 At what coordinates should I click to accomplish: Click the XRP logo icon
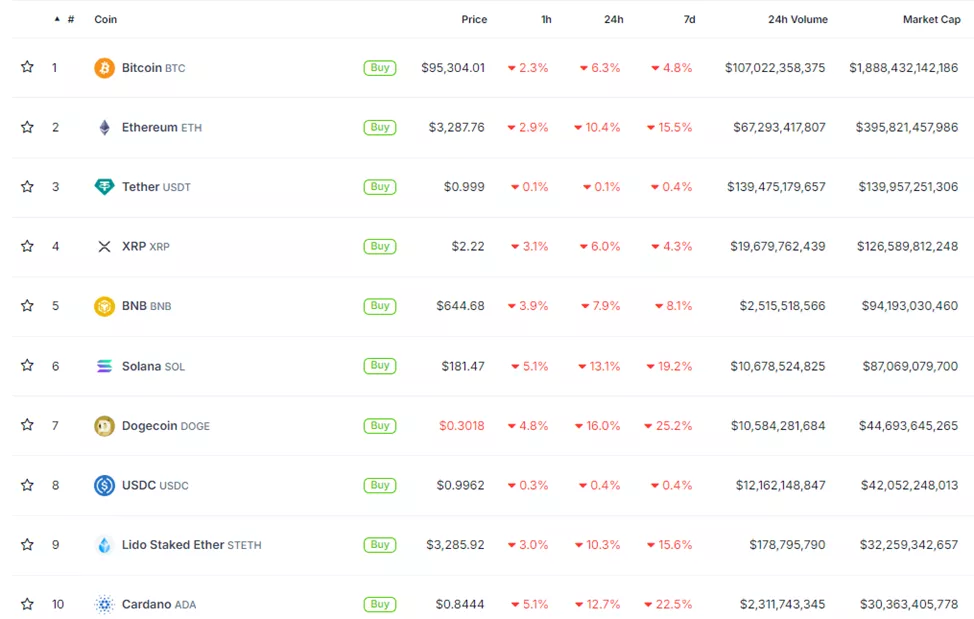[104, 246]
